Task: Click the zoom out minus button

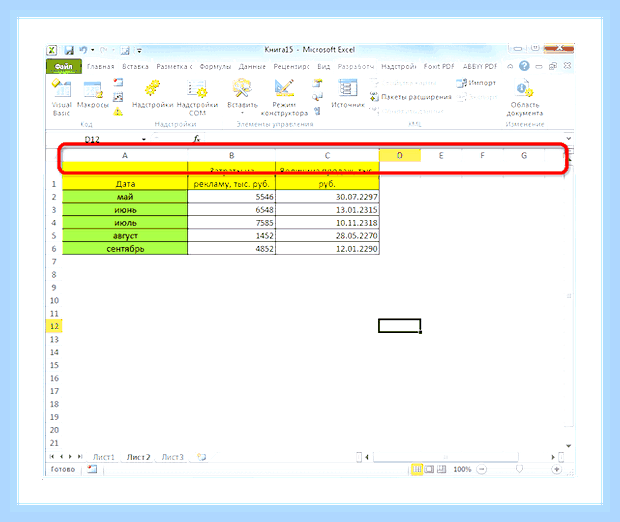Action: 481,469
